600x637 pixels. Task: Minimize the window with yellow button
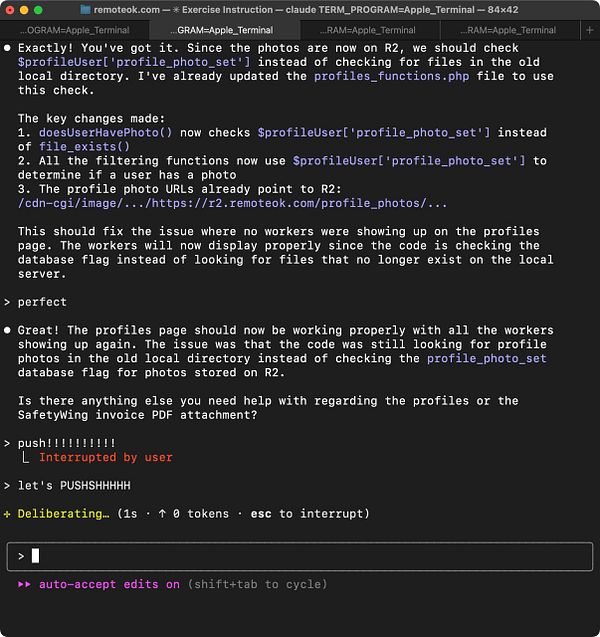[x=24, y=10]
